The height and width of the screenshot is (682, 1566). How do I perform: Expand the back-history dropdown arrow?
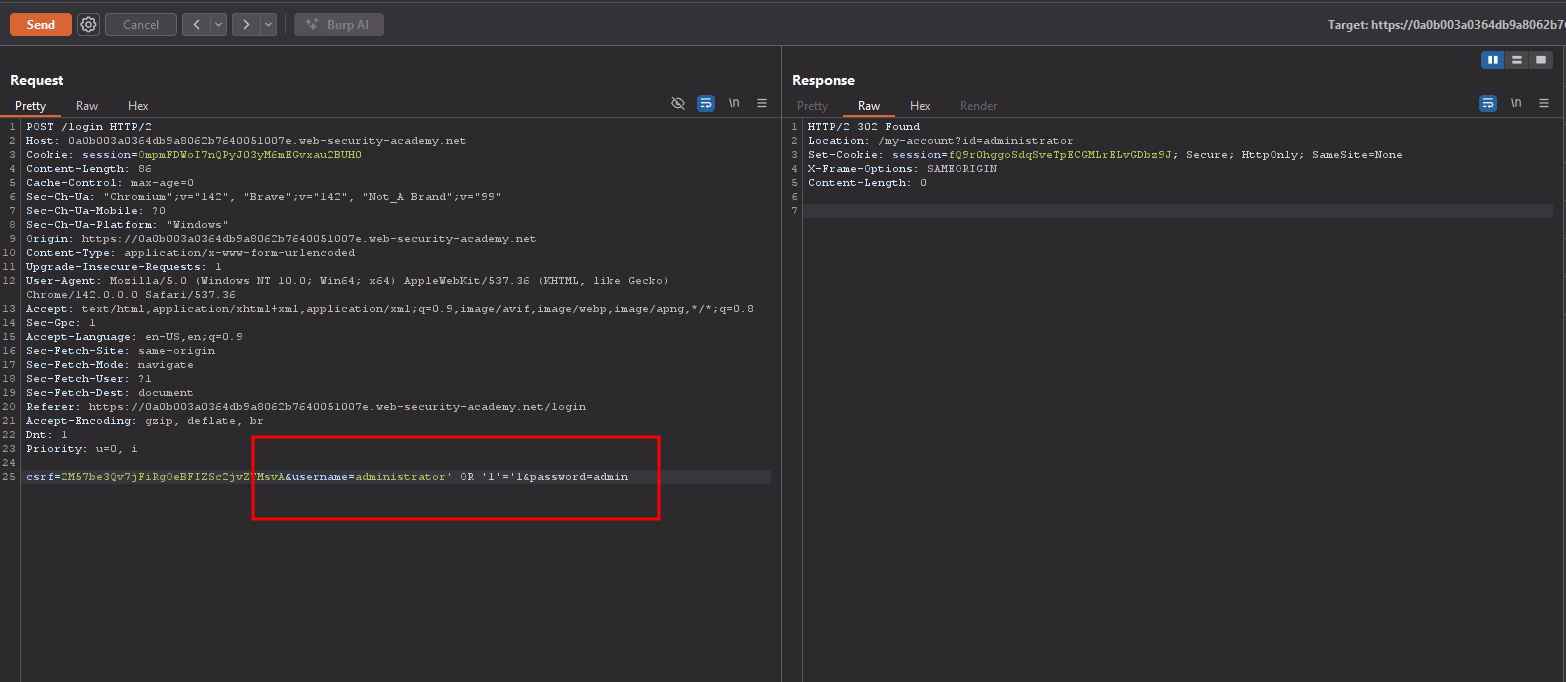tap(218, 25)
